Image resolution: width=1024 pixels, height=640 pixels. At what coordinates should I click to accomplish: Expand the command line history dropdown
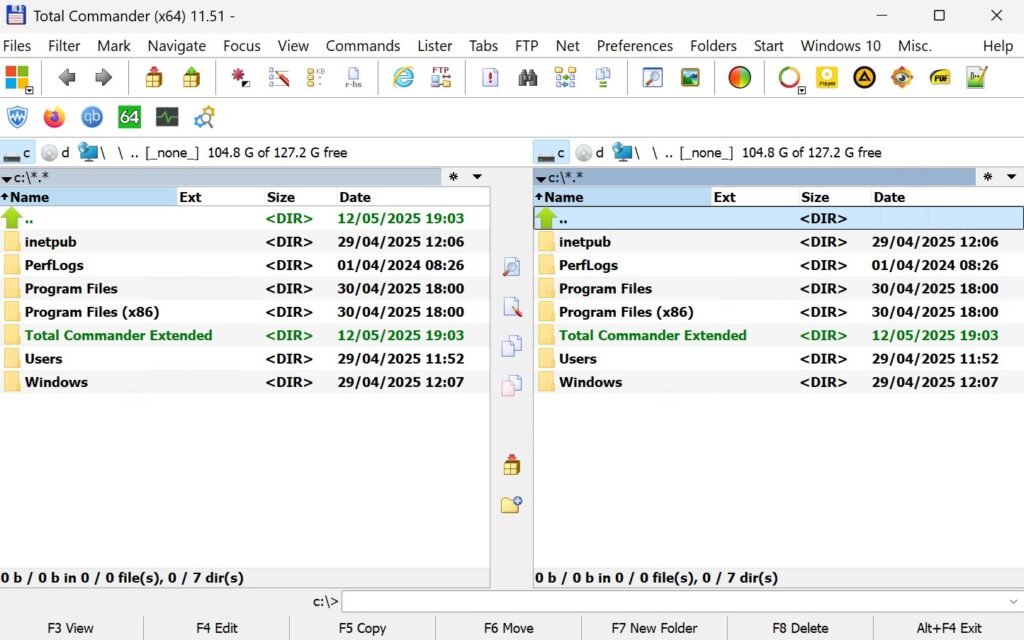(x=1013, y=601)
